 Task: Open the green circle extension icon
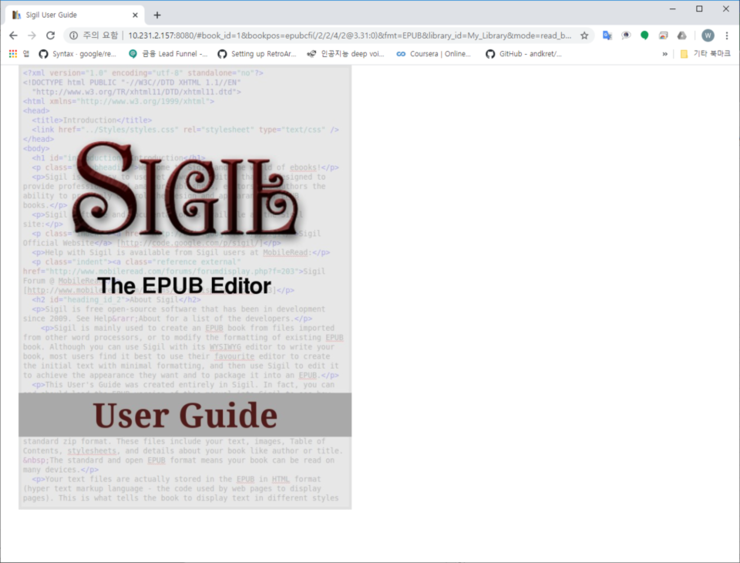644,35
